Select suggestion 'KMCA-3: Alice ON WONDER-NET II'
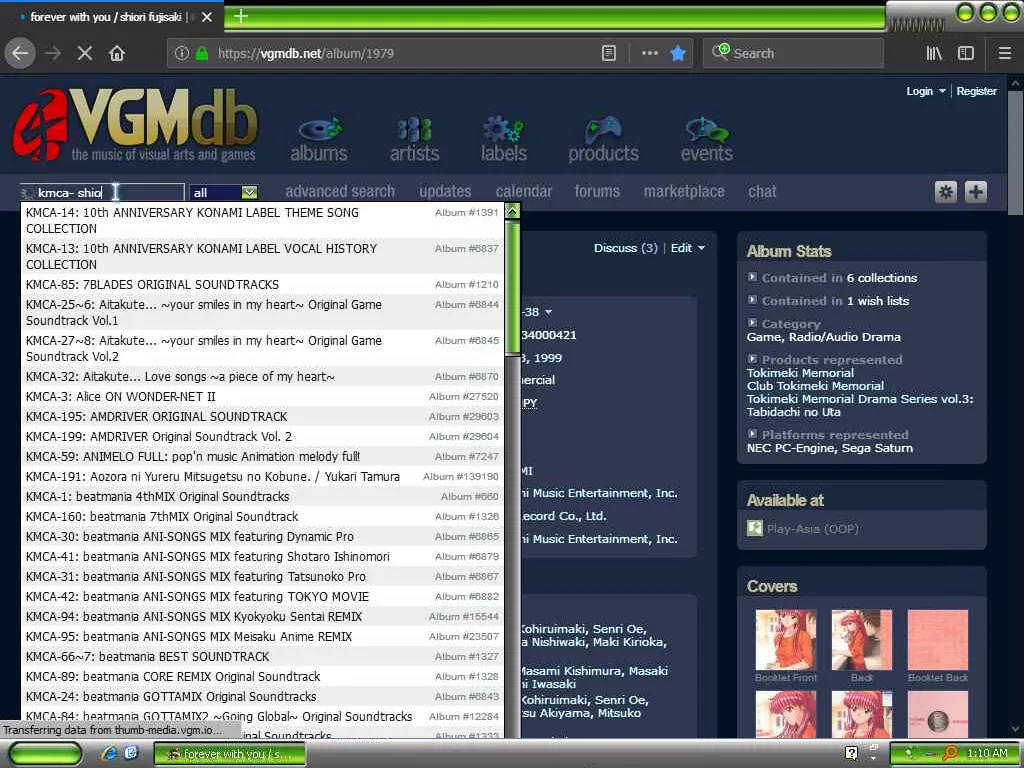The height and width of the screenshot is (768, 1024). pyautogui.click(x=263, y=396)
